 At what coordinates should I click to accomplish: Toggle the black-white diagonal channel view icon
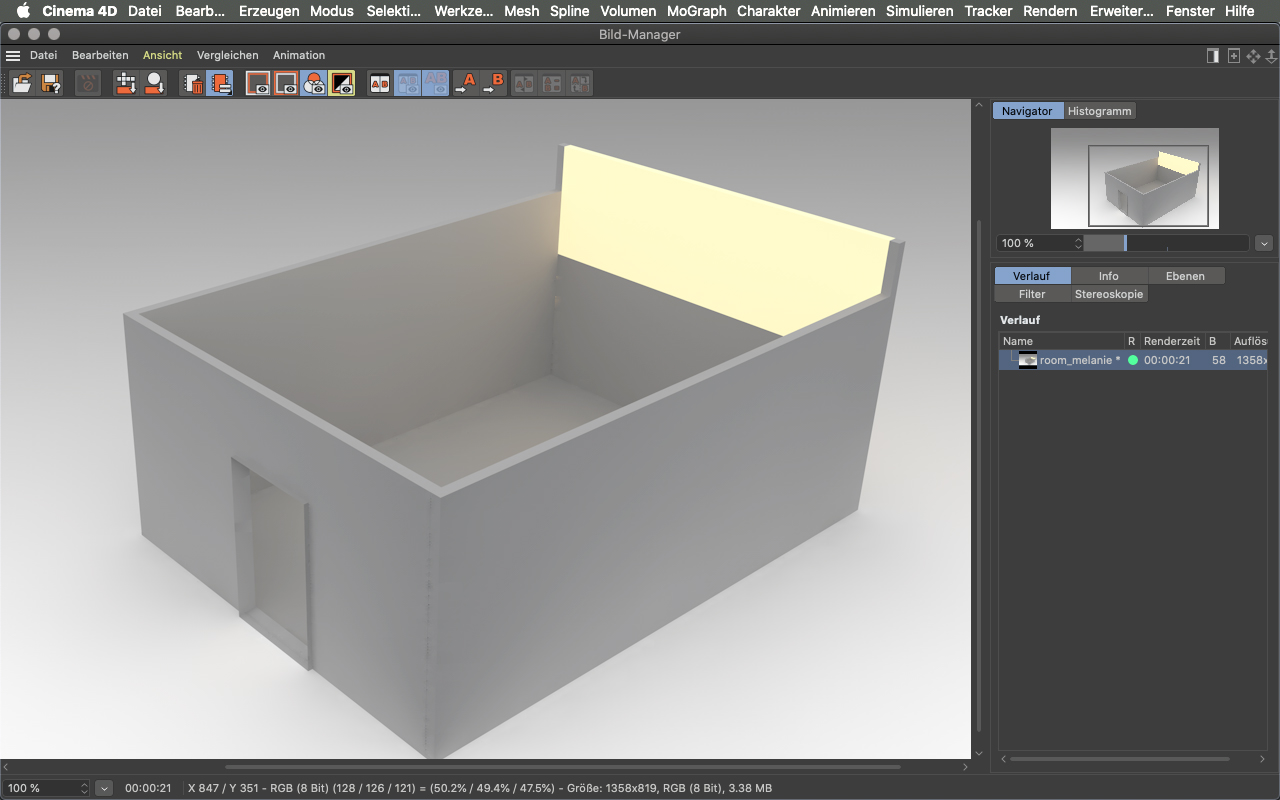click(342, 84)
